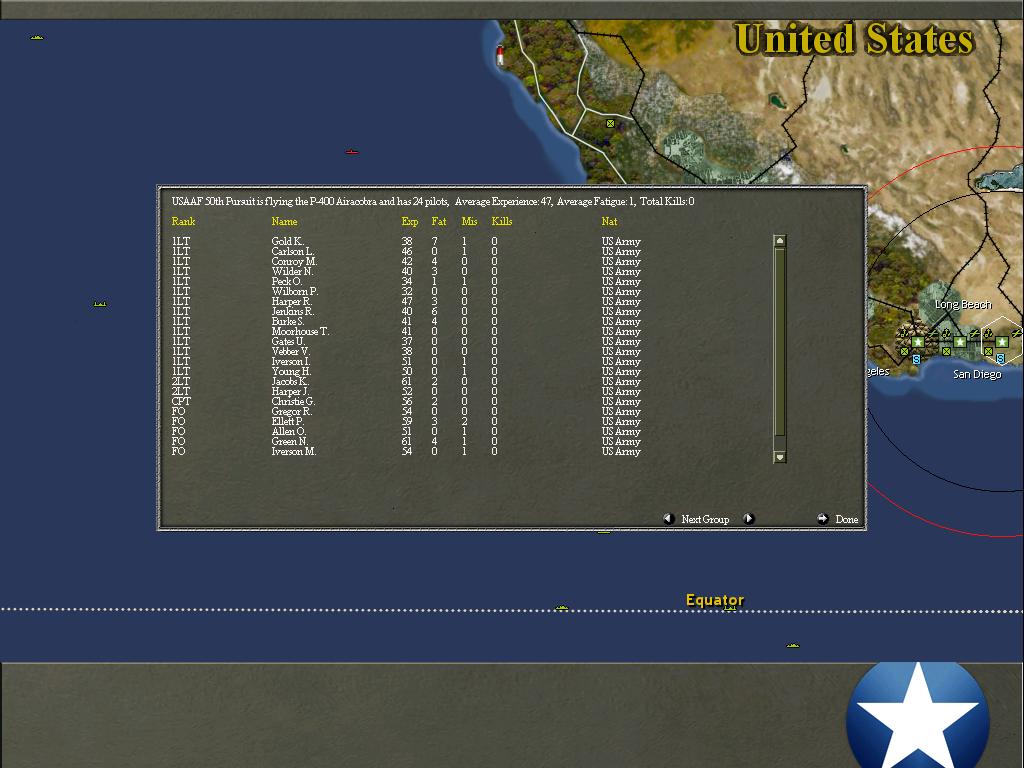
Task: Select pilot Conroy M. row
Action: click(x=406, y=261)
